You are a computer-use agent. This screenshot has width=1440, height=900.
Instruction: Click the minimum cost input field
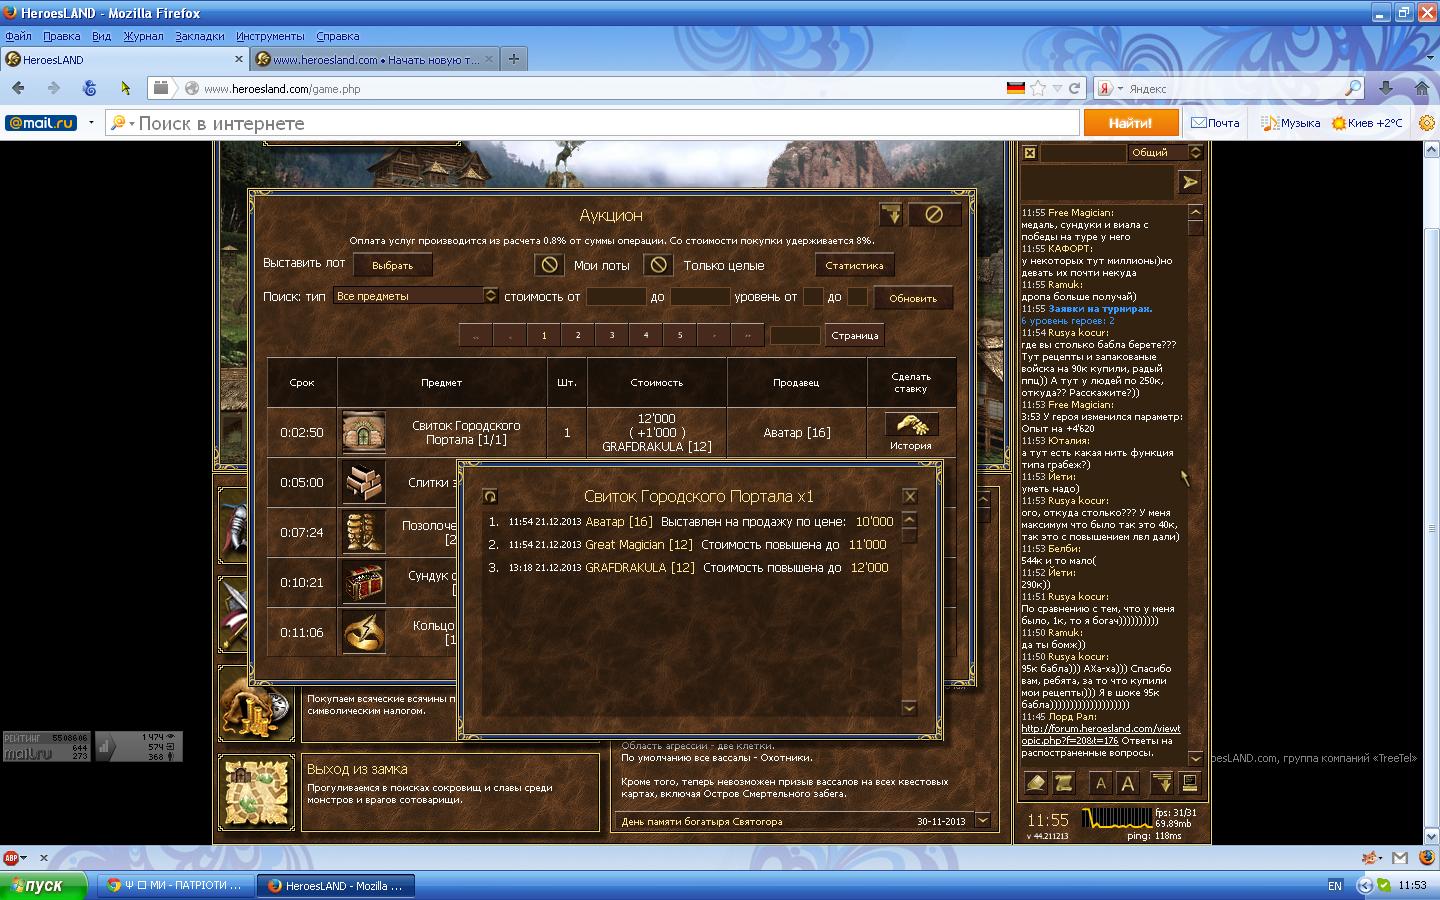615,297
